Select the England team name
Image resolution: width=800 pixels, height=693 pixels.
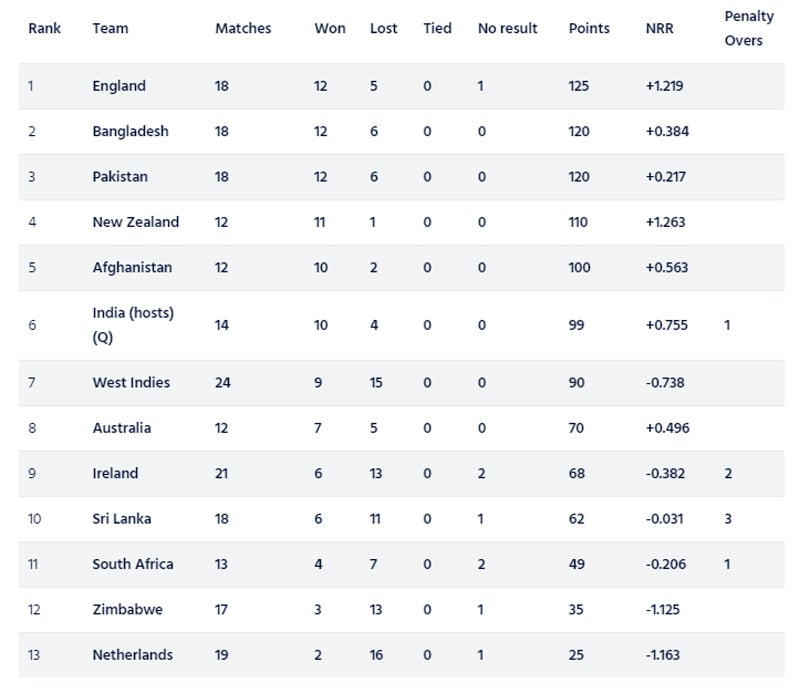pyautogui.click(x=119, y=86)
